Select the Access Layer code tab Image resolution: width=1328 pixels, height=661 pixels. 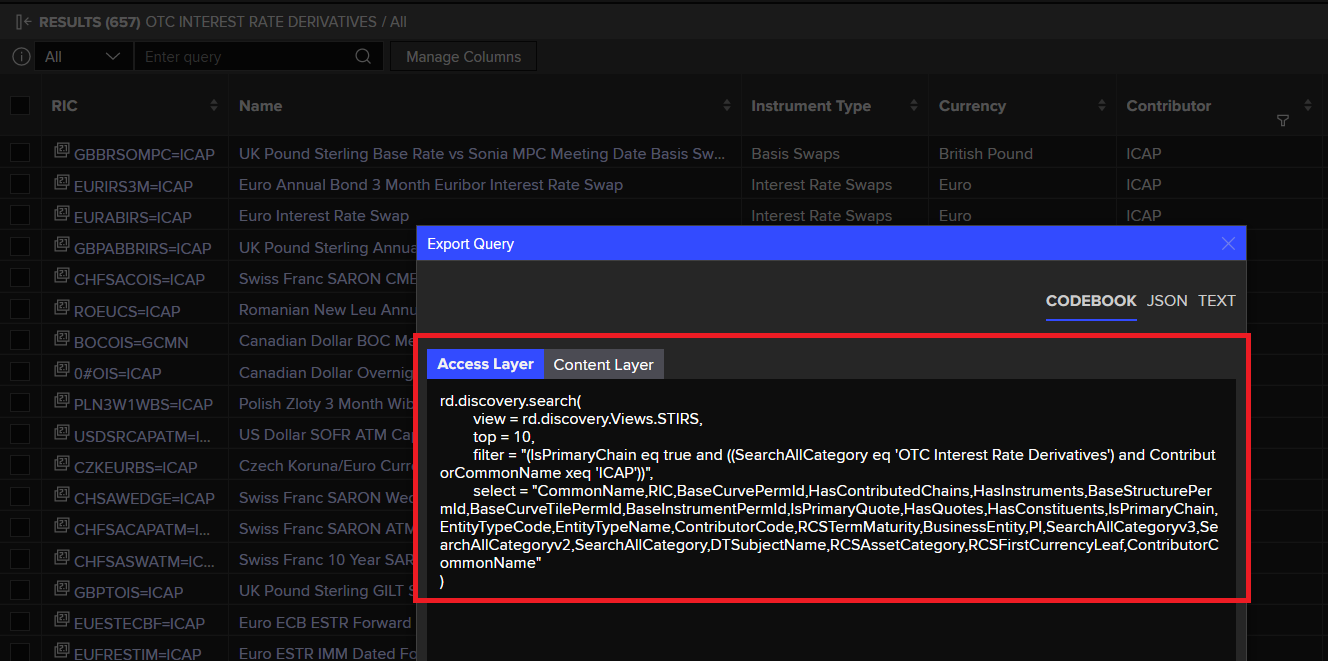tap(485, 364)
